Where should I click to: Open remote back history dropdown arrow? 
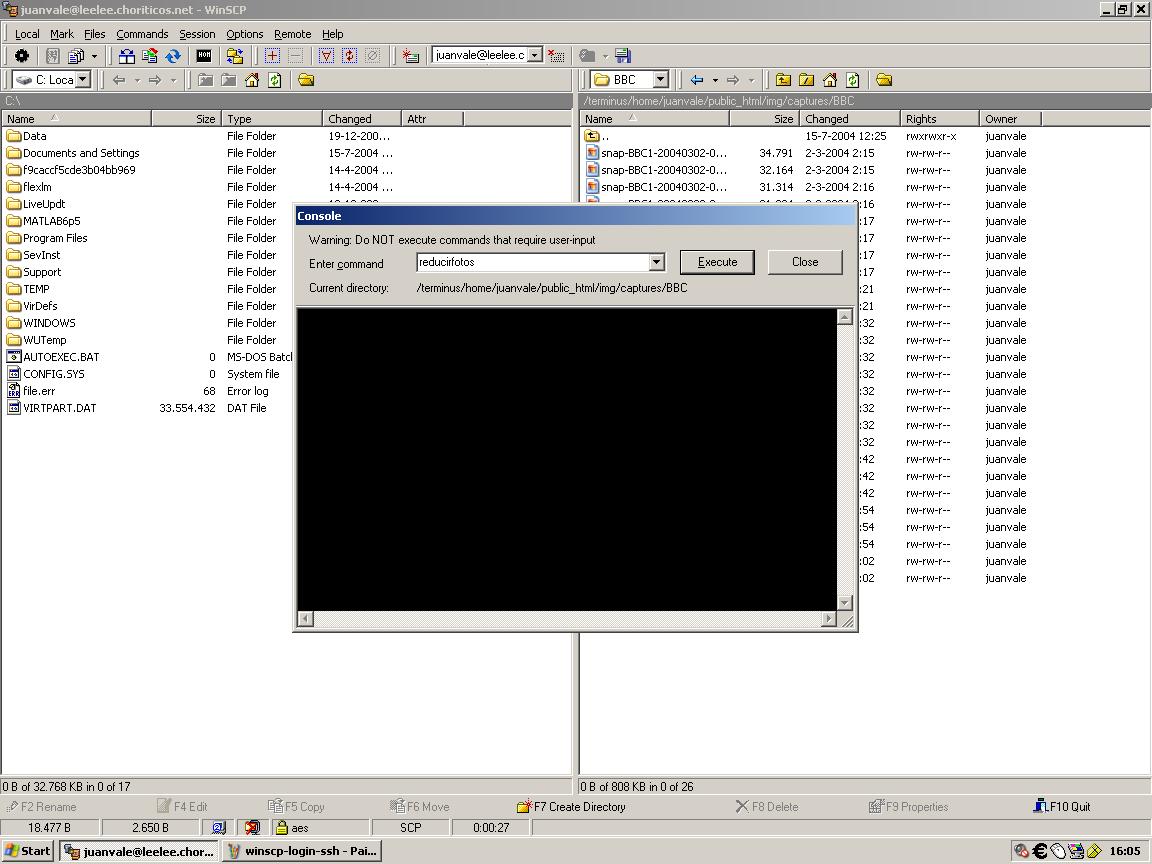tap(715, 80)
